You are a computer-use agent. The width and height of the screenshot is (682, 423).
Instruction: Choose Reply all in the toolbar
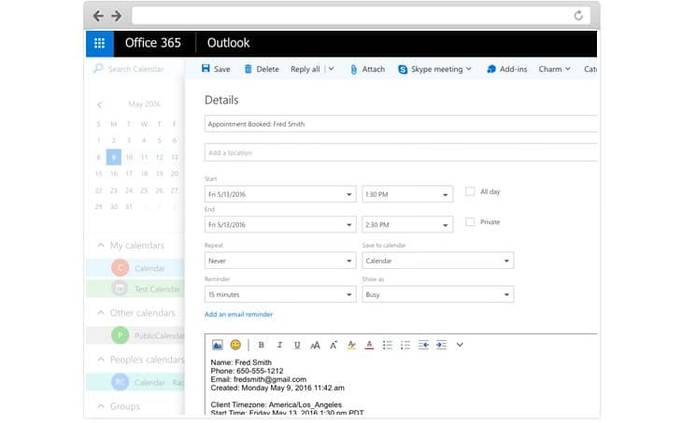click(x=305, y=69)
